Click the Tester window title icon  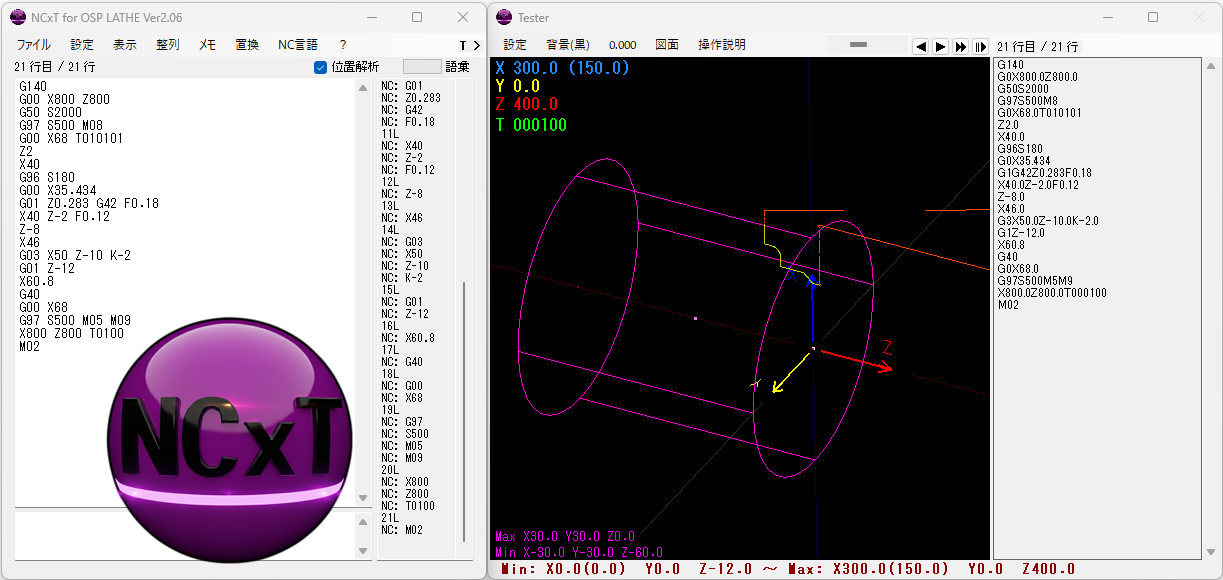click(503, 17)
